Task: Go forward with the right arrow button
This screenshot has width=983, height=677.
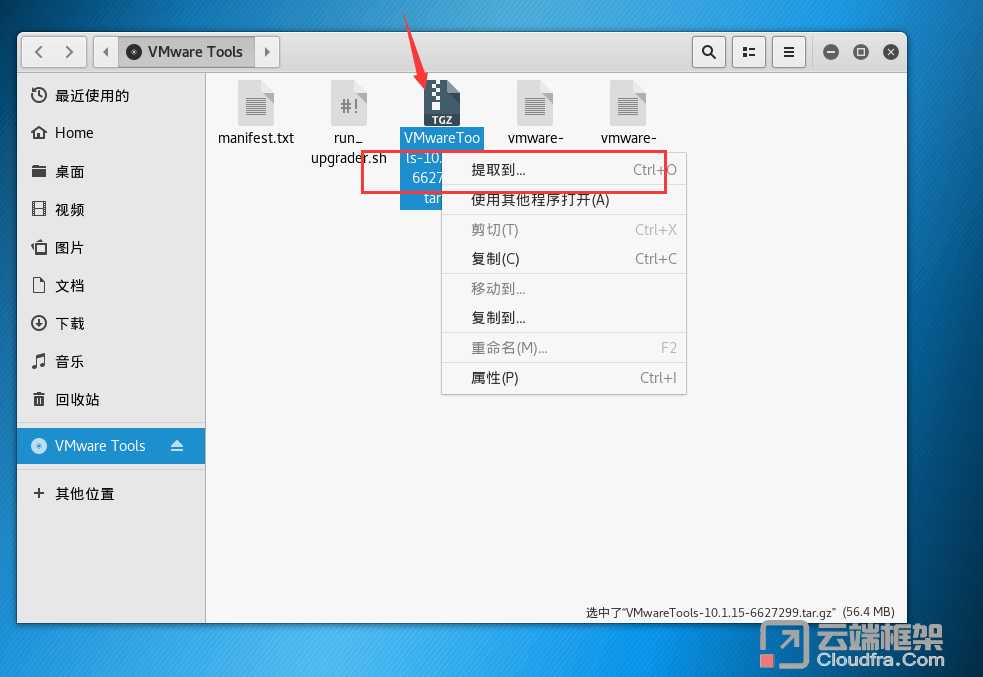Action: (69, 52)
